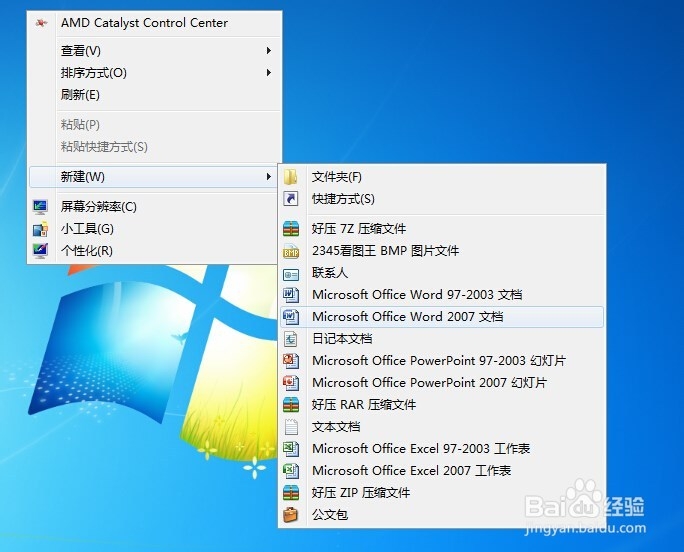The width and height of the screenshot is (684, 552).
Task: Click the AMD Catalyst Control Center icon
Action: point(41,23)
